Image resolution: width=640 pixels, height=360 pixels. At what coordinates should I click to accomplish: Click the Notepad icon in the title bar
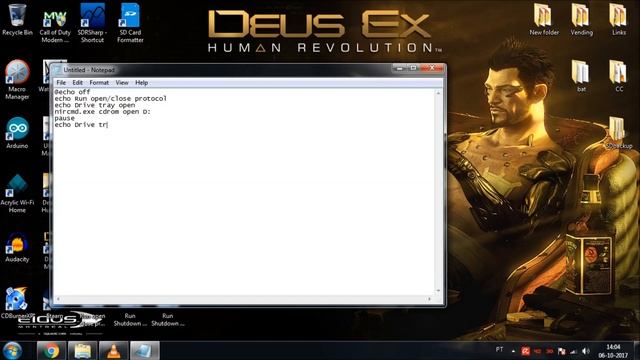(x=58, y=70)
